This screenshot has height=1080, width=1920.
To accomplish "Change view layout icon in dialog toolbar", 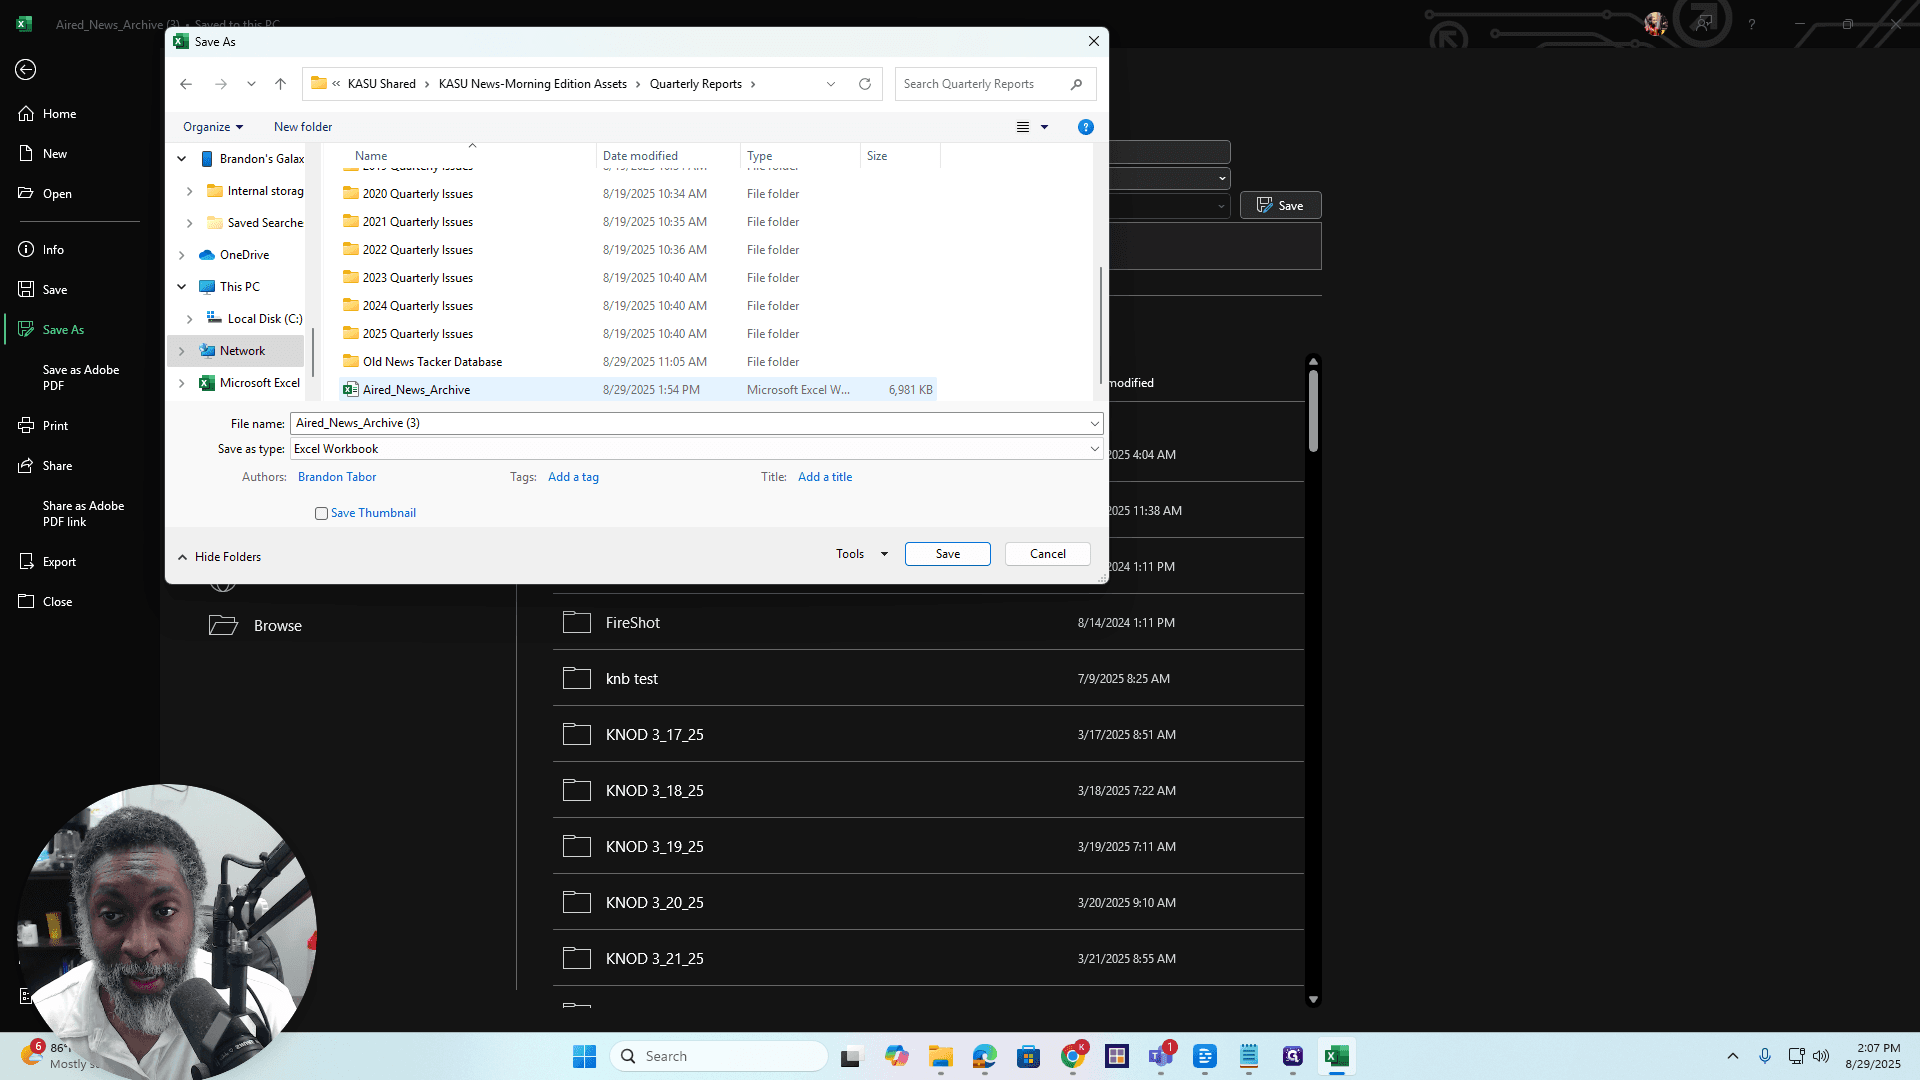I will click(x=1023, y=127).
